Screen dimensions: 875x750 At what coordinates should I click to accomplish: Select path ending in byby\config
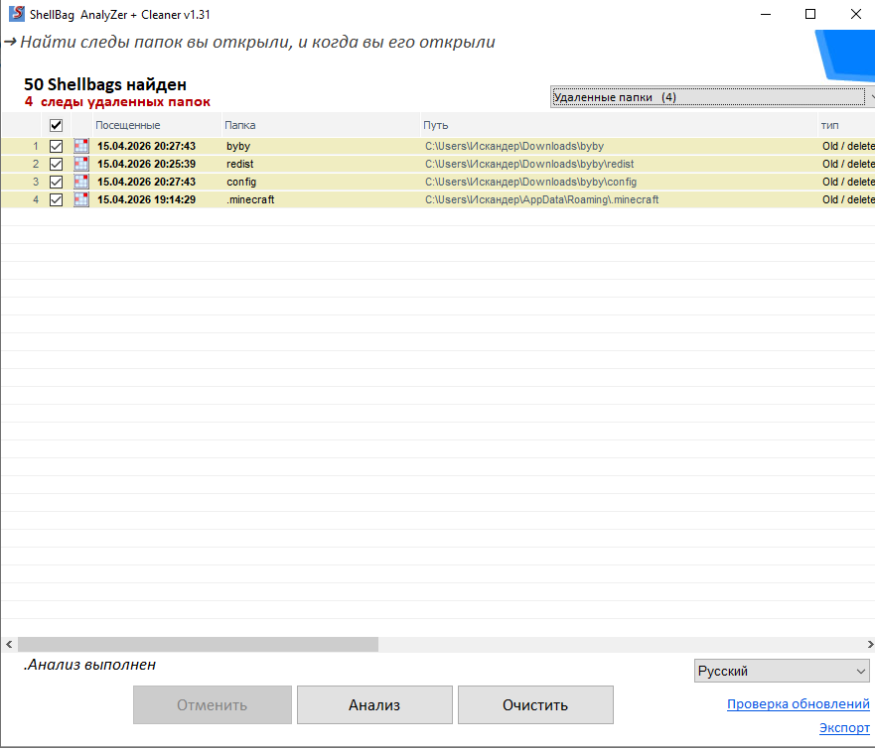[531, 182]
